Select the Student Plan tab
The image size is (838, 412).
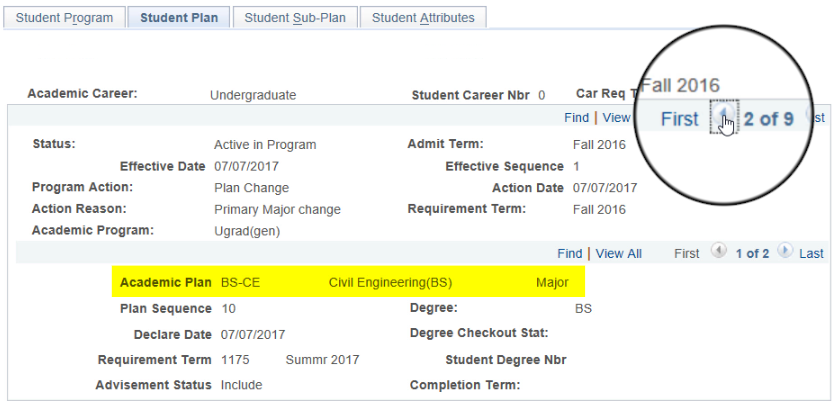click(x=179, y=17)
